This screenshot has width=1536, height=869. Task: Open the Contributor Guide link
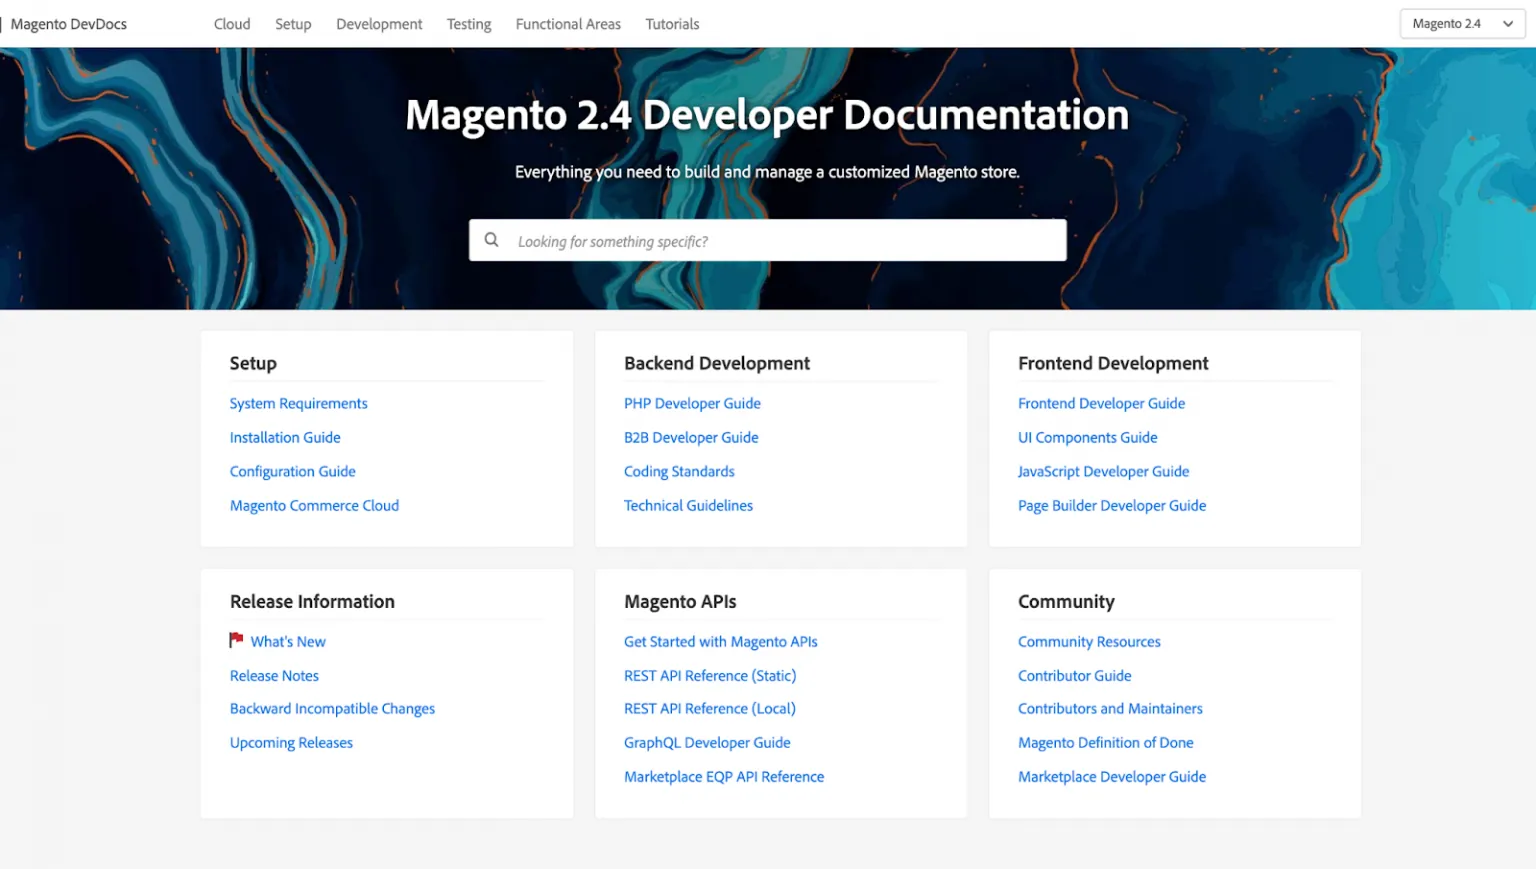1075,675
